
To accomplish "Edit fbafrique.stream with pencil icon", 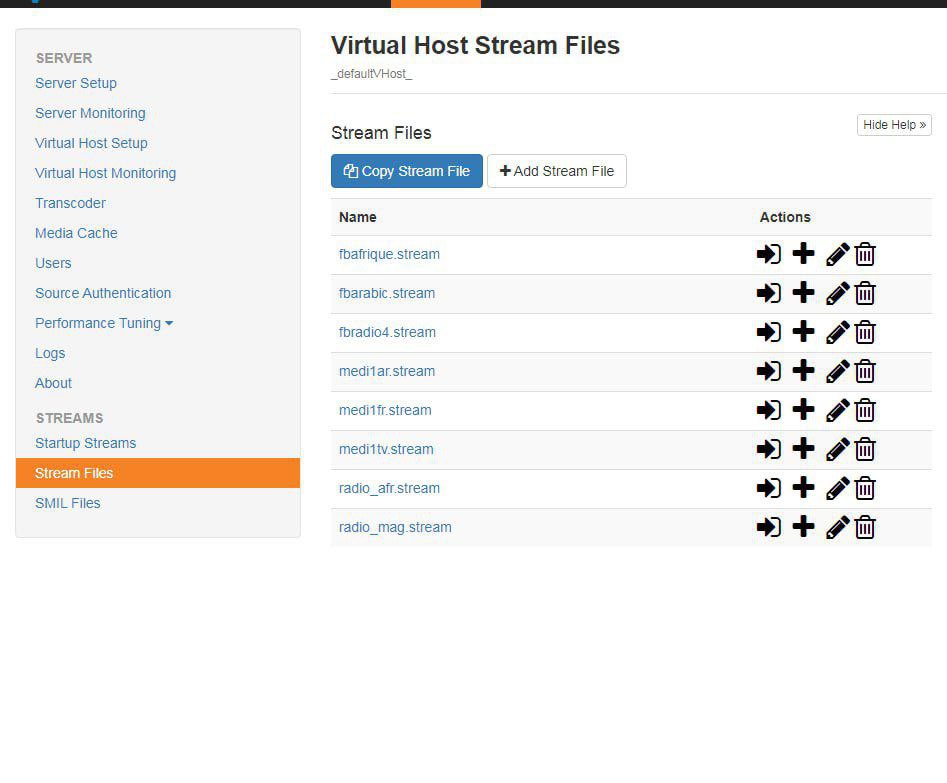I will (x=838, y=254).
